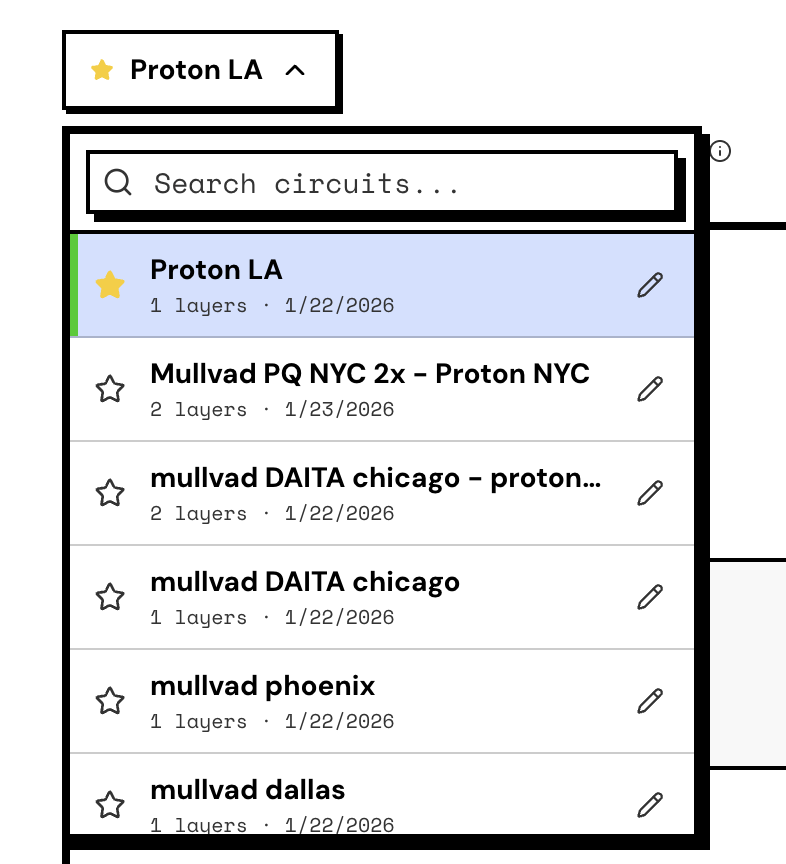Click the edit pencil for mullvad DAITA chicago
786x864 pixels.
click(x=650, y=596)
